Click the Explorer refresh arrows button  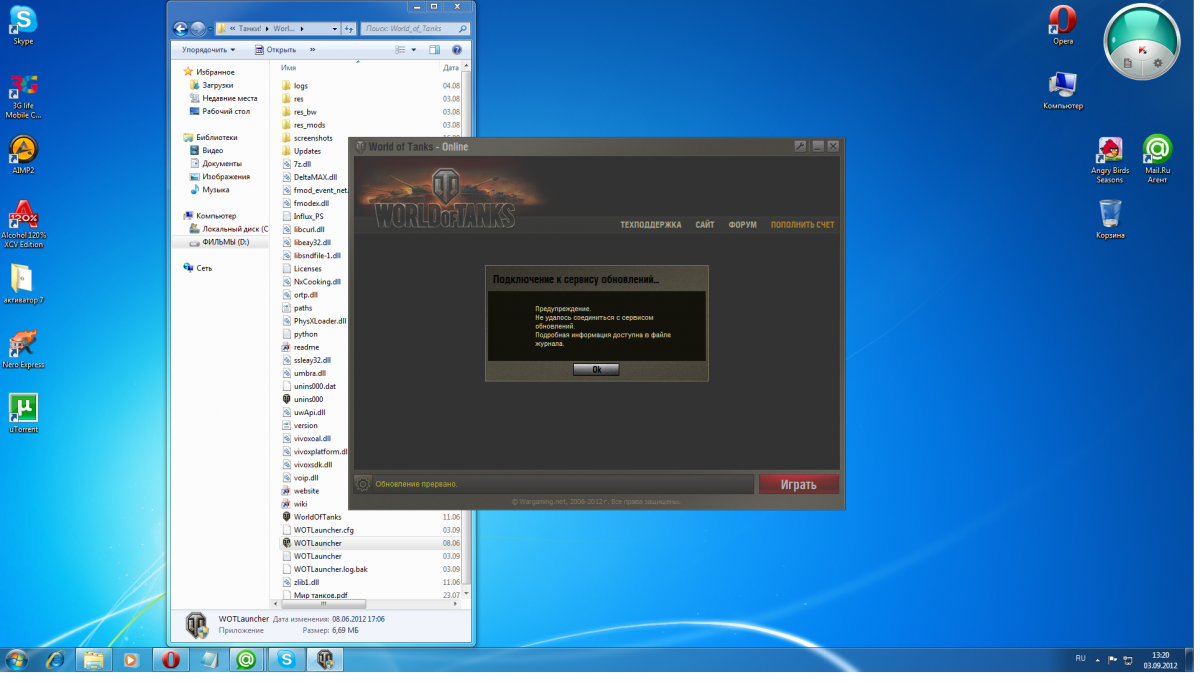tap(349, 29)
